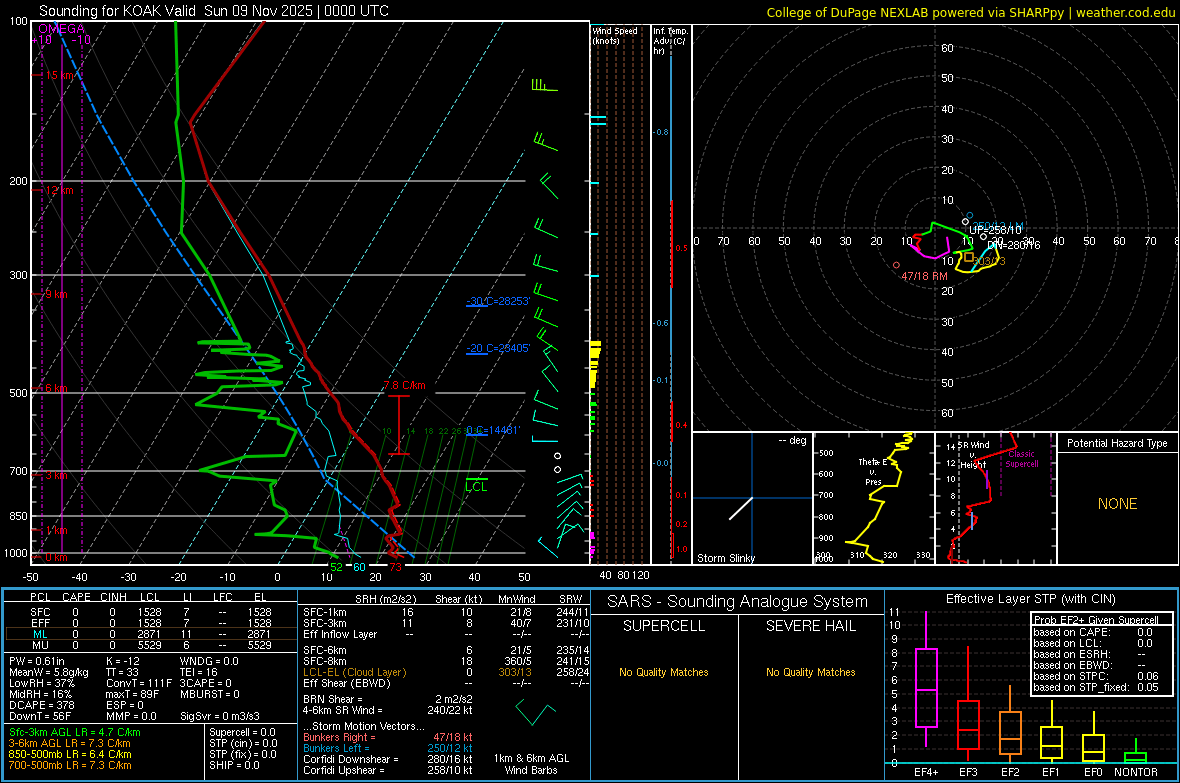Click No Quality Matches under SUPERCELL
1180x783 pixels.
coord(664,672)
